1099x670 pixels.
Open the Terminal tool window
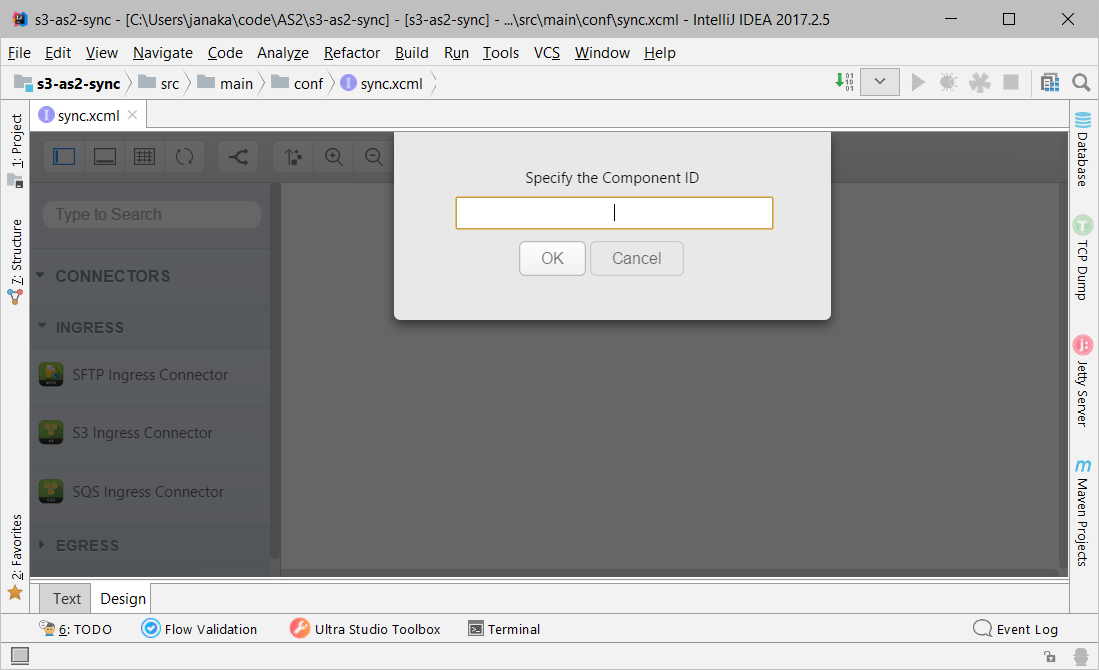(x=504, y=629)
